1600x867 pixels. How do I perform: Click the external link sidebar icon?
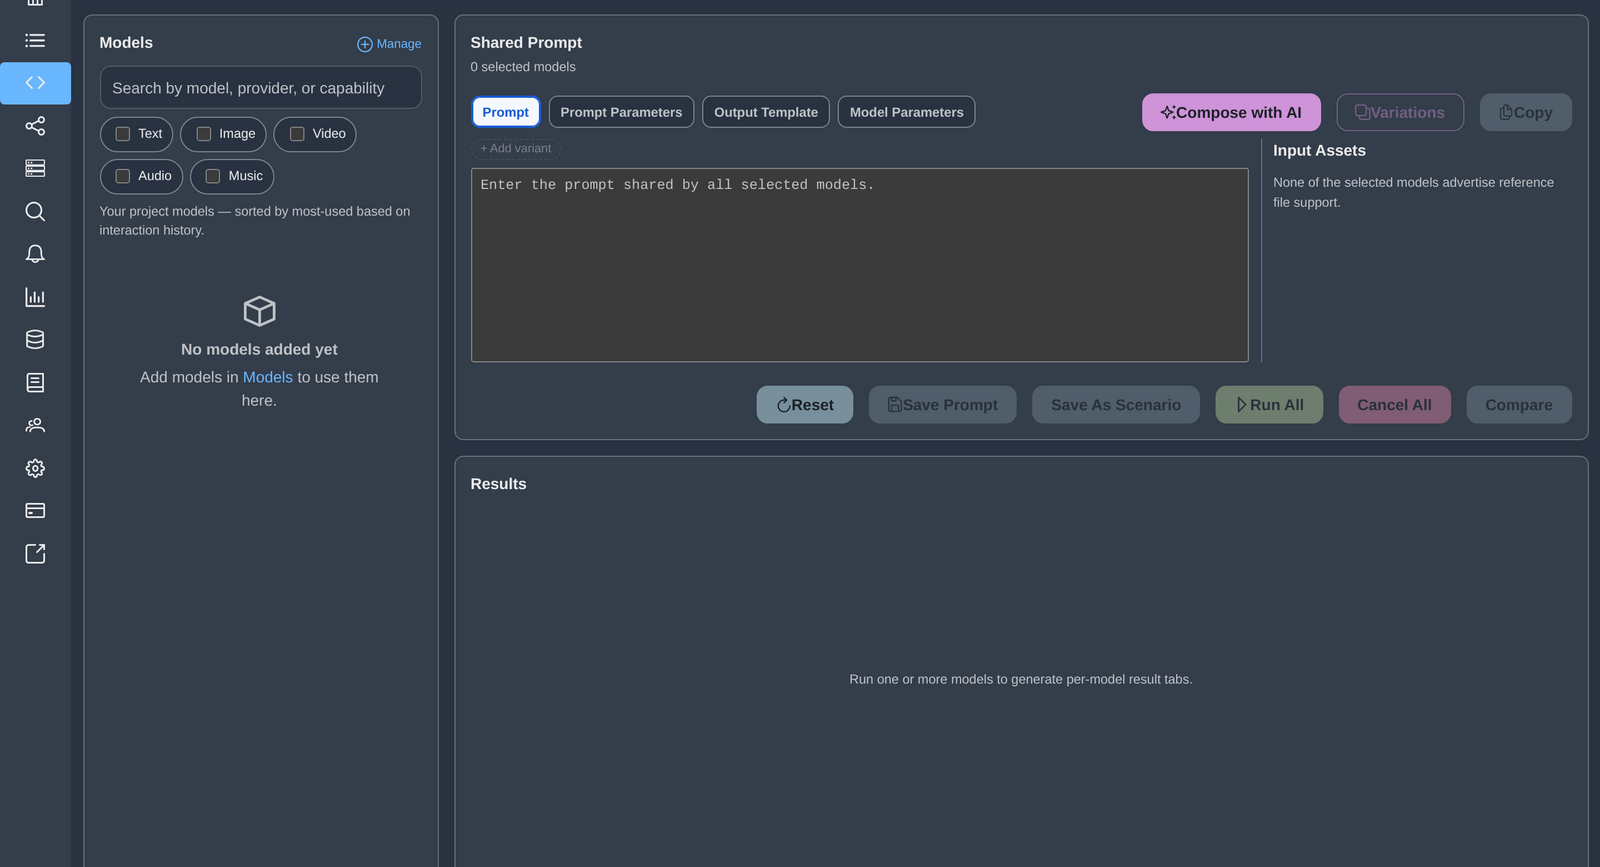(x=35, y=554)
